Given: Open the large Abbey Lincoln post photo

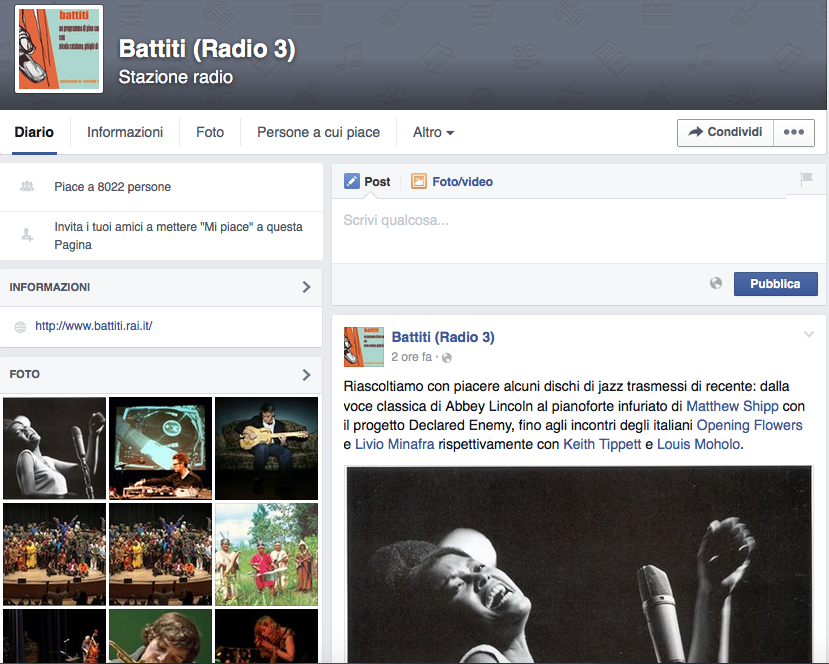Looking at the screenshot, I should click(x=579, y=564).
